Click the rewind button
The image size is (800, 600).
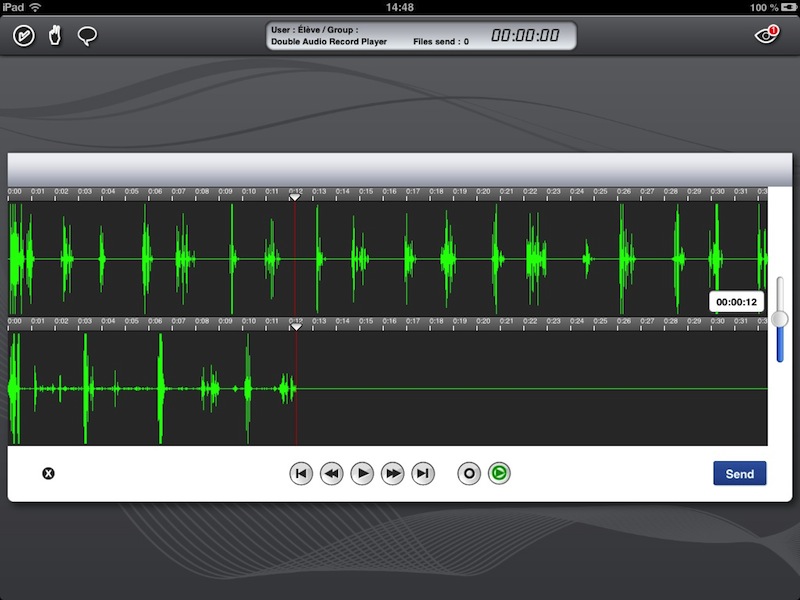(332, 473)
